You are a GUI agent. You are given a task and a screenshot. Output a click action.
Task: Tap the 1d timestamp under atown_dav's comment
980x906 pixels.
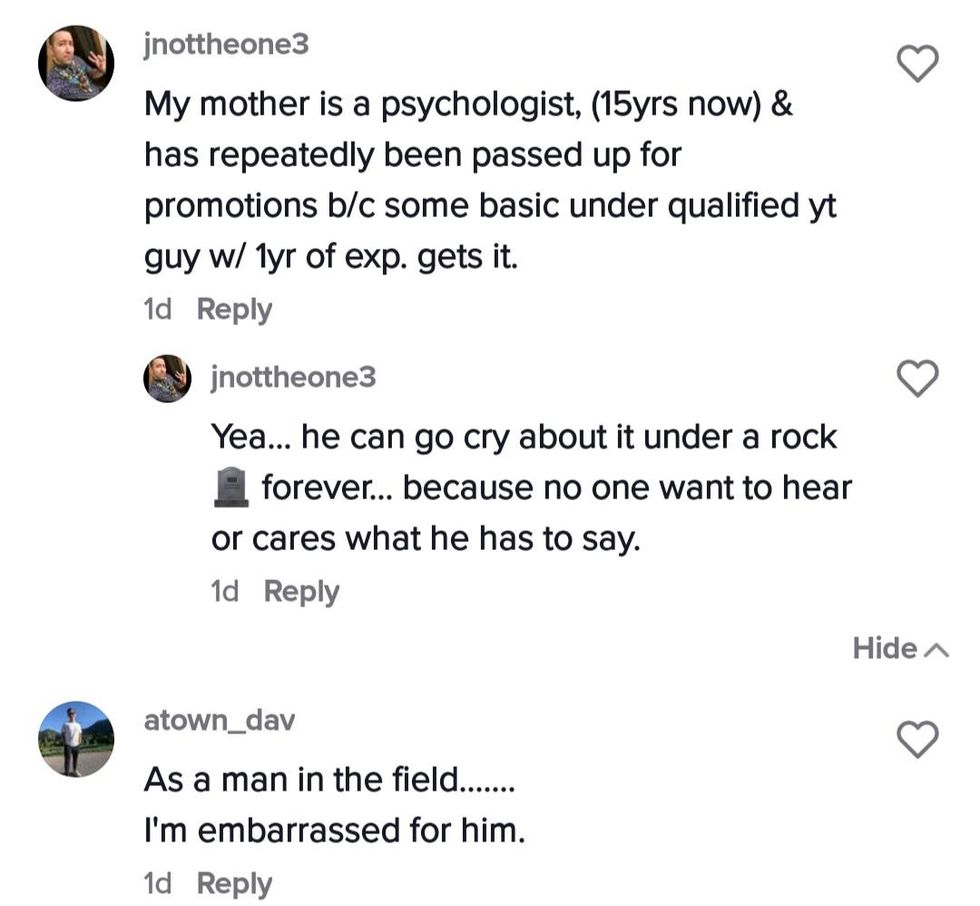pyautogui.click(x=158, y=884)
